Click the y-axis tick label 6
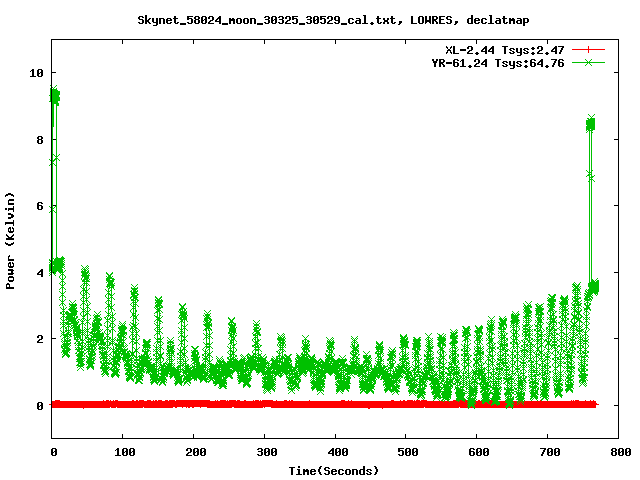Viewport: 640px width, 480px height. click(x=40, y=206)
